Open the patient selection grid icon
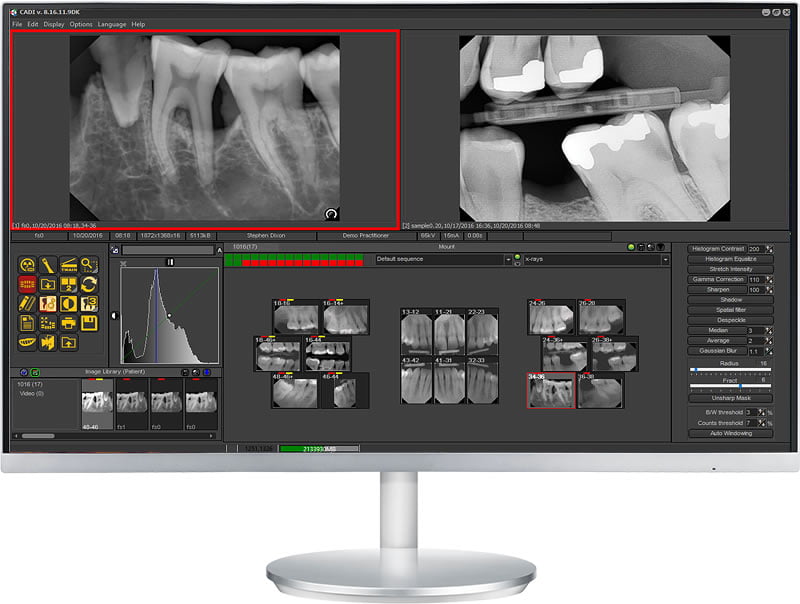This screenshot has width=800, height=604. point(68,284)
